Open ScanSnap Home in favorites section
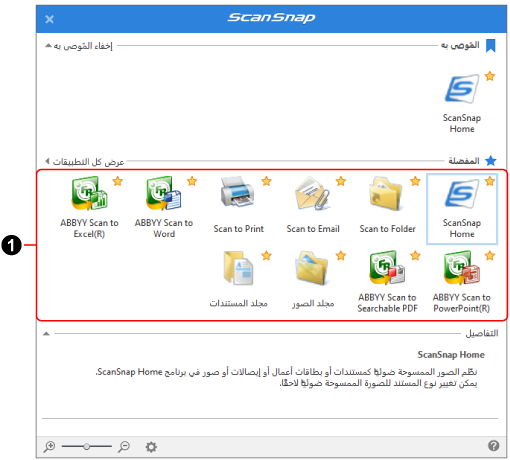This screenshot has height=460, width=510. click(x=462, y=208)
